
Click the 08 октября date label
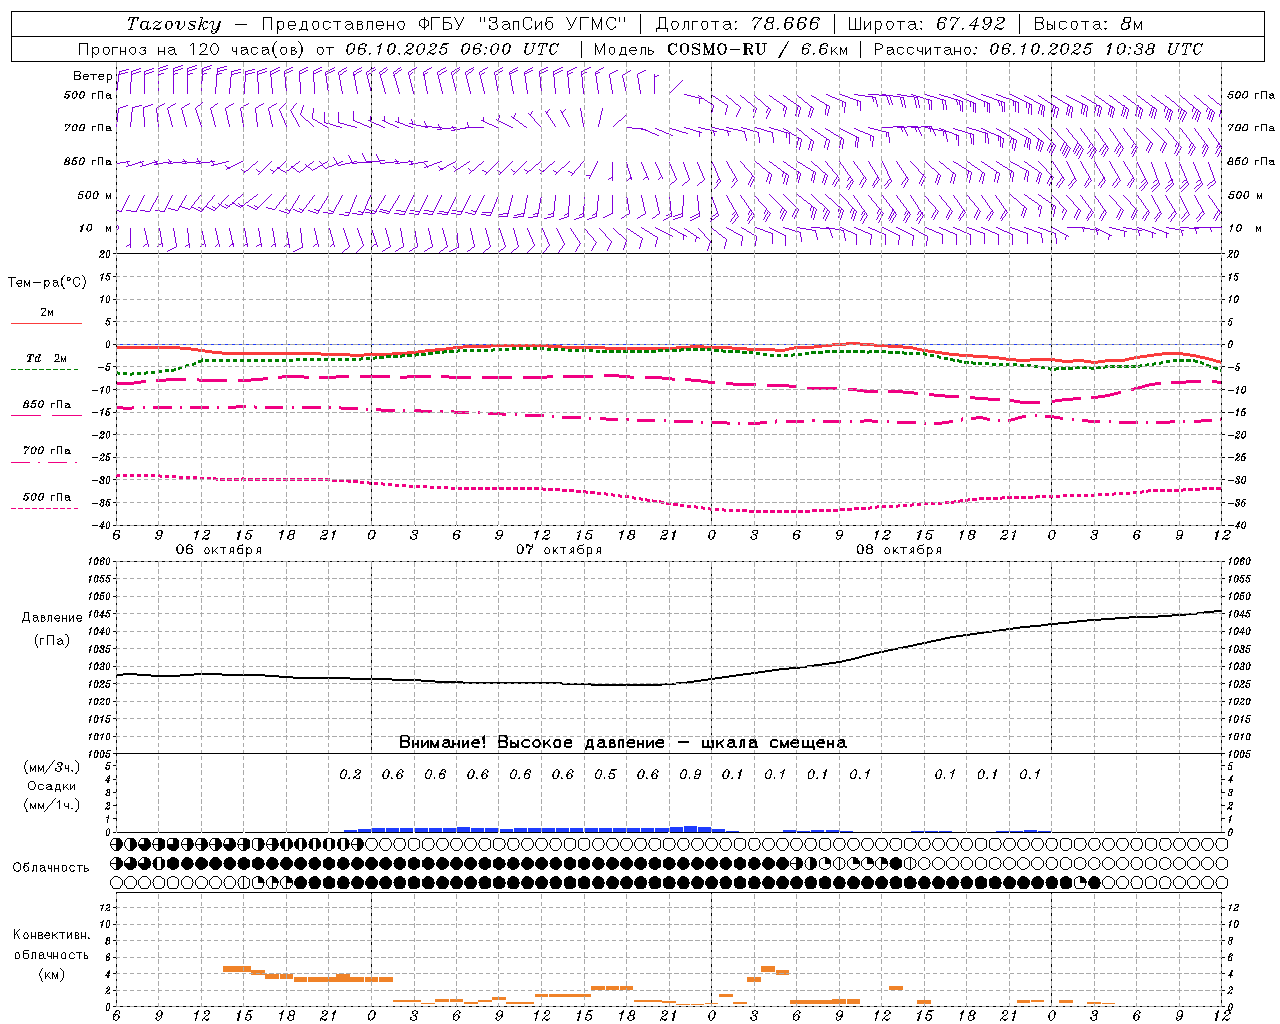[x=899, y=550]
